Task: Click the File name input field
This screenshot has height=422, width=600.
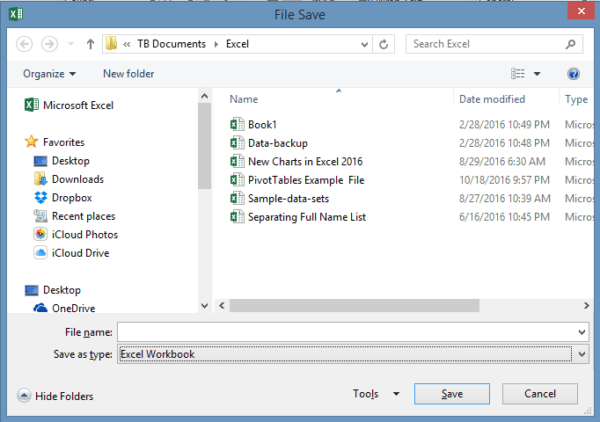Action: [353, 332]
